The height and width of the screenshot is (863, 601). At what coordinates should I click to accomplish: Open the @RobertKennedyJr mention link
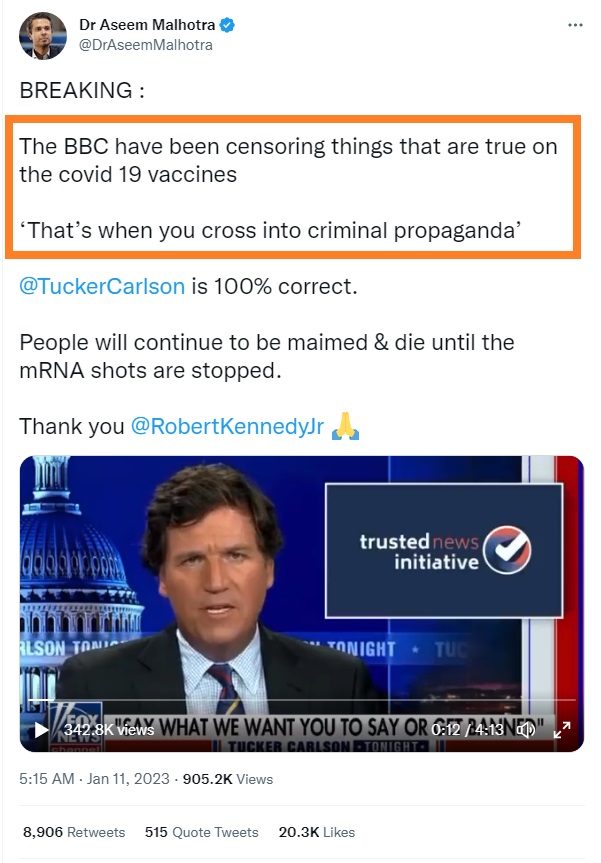[227, 427]
